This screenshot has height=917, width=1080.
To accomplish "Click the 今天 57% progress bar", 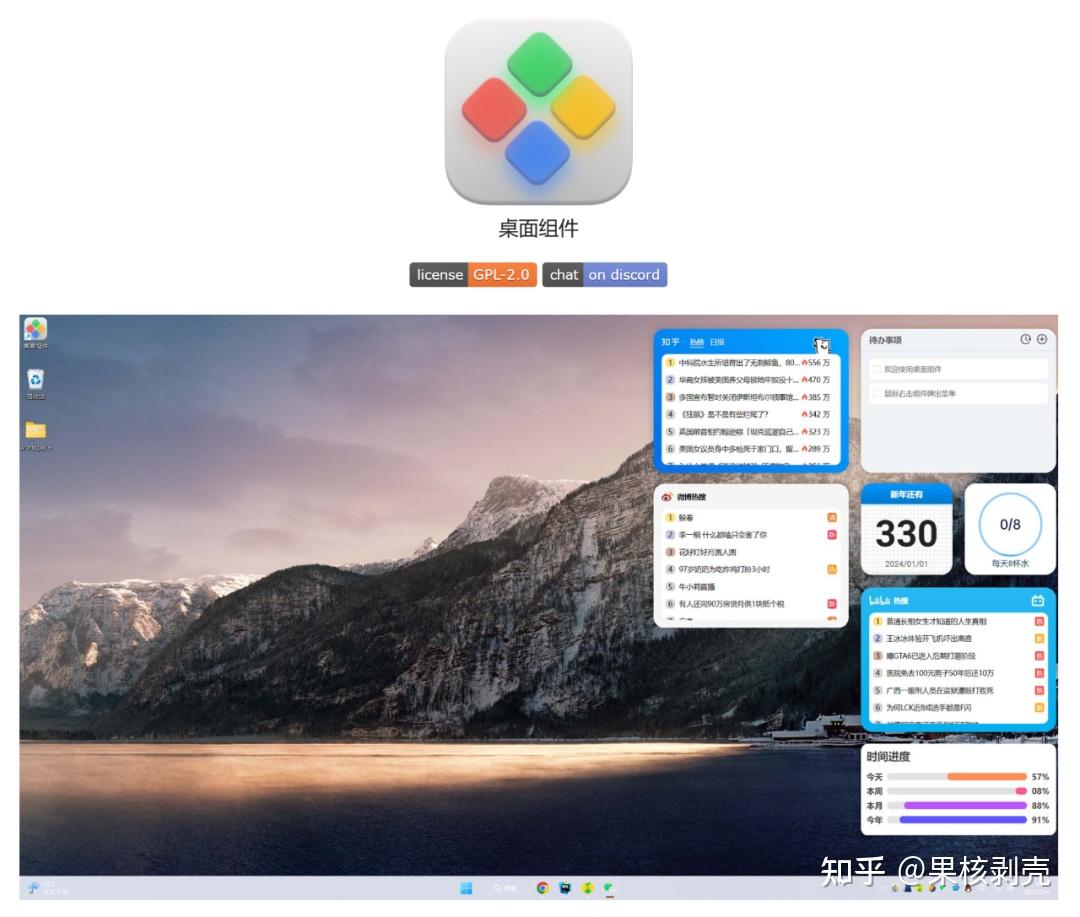I will tap(957, 776).
